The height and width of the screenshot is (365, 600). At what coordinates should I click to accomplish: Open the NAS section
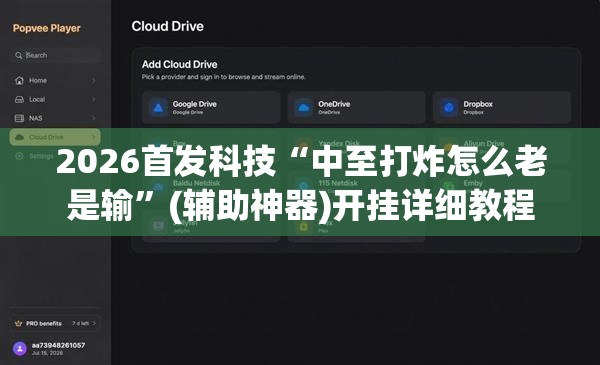click(x=55, y=118)
